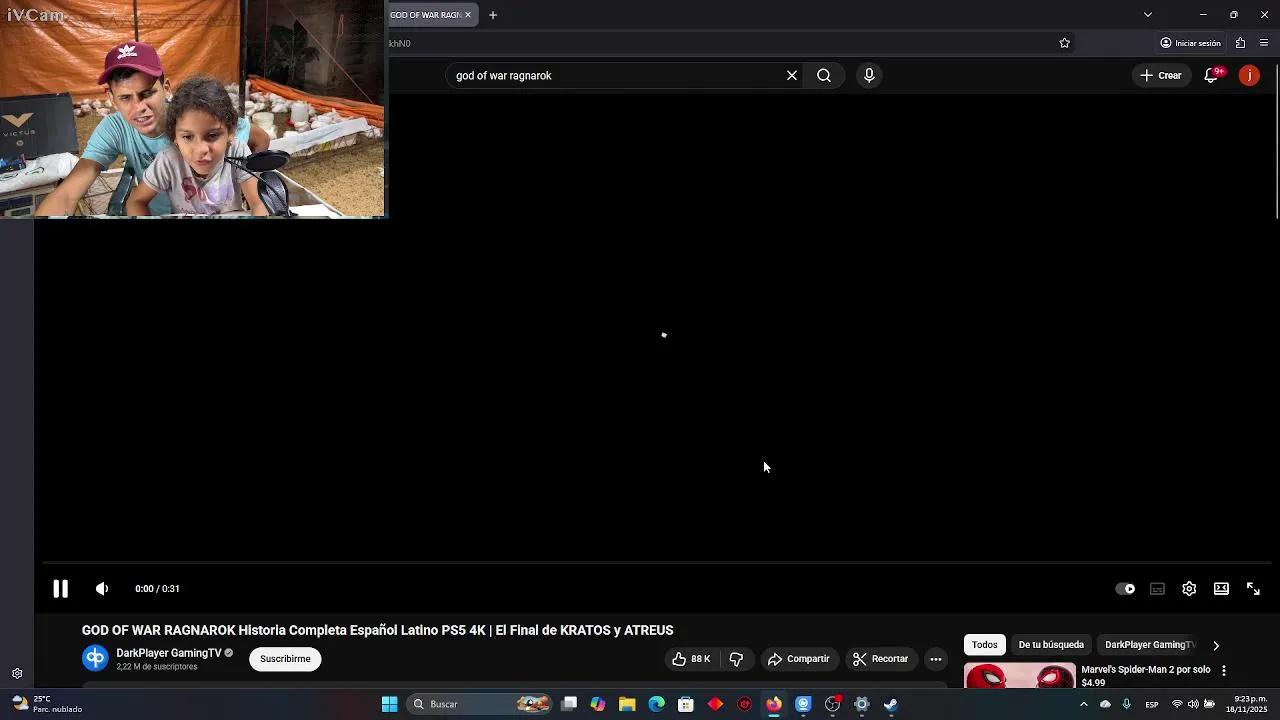The image size is (1280, 720).
Task: Open Steam from taskbar
Action: [891, 704]
